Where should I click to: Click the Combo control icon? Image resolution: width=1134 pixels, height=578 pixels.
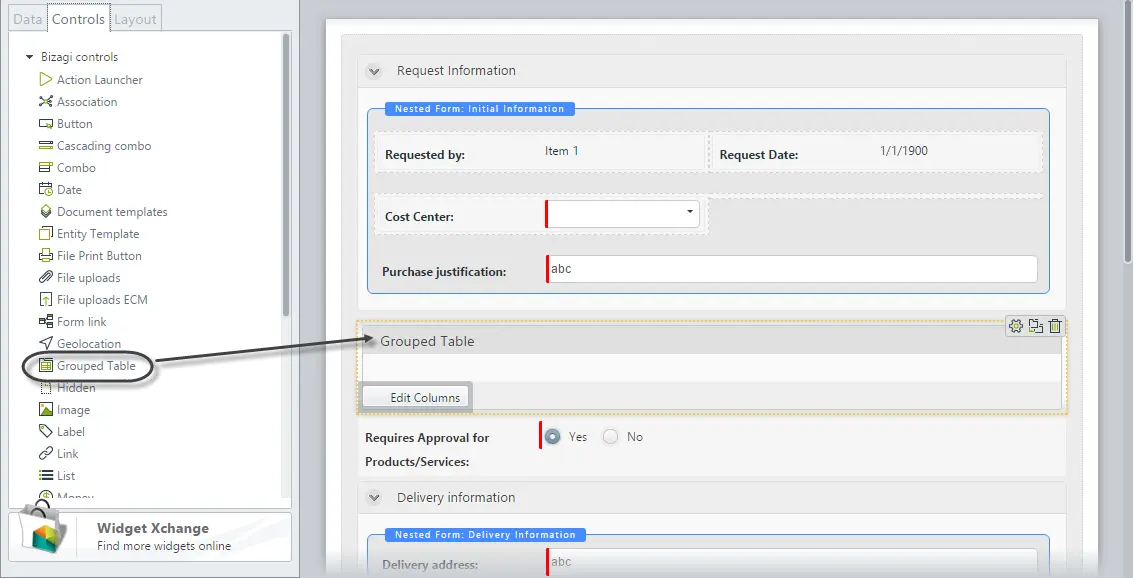46,167
